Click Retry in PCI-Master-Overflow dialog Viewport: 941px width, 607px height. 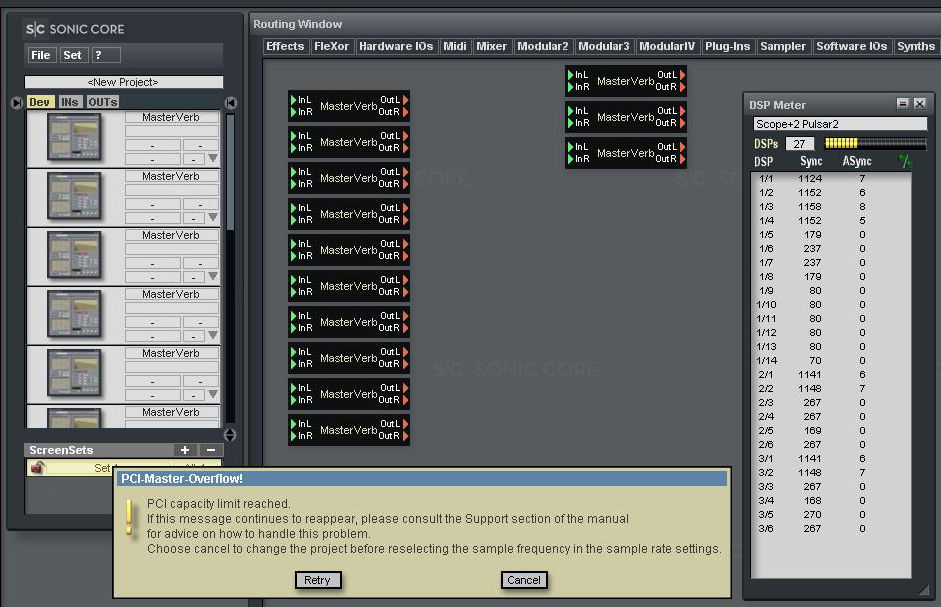pos(317,580)
